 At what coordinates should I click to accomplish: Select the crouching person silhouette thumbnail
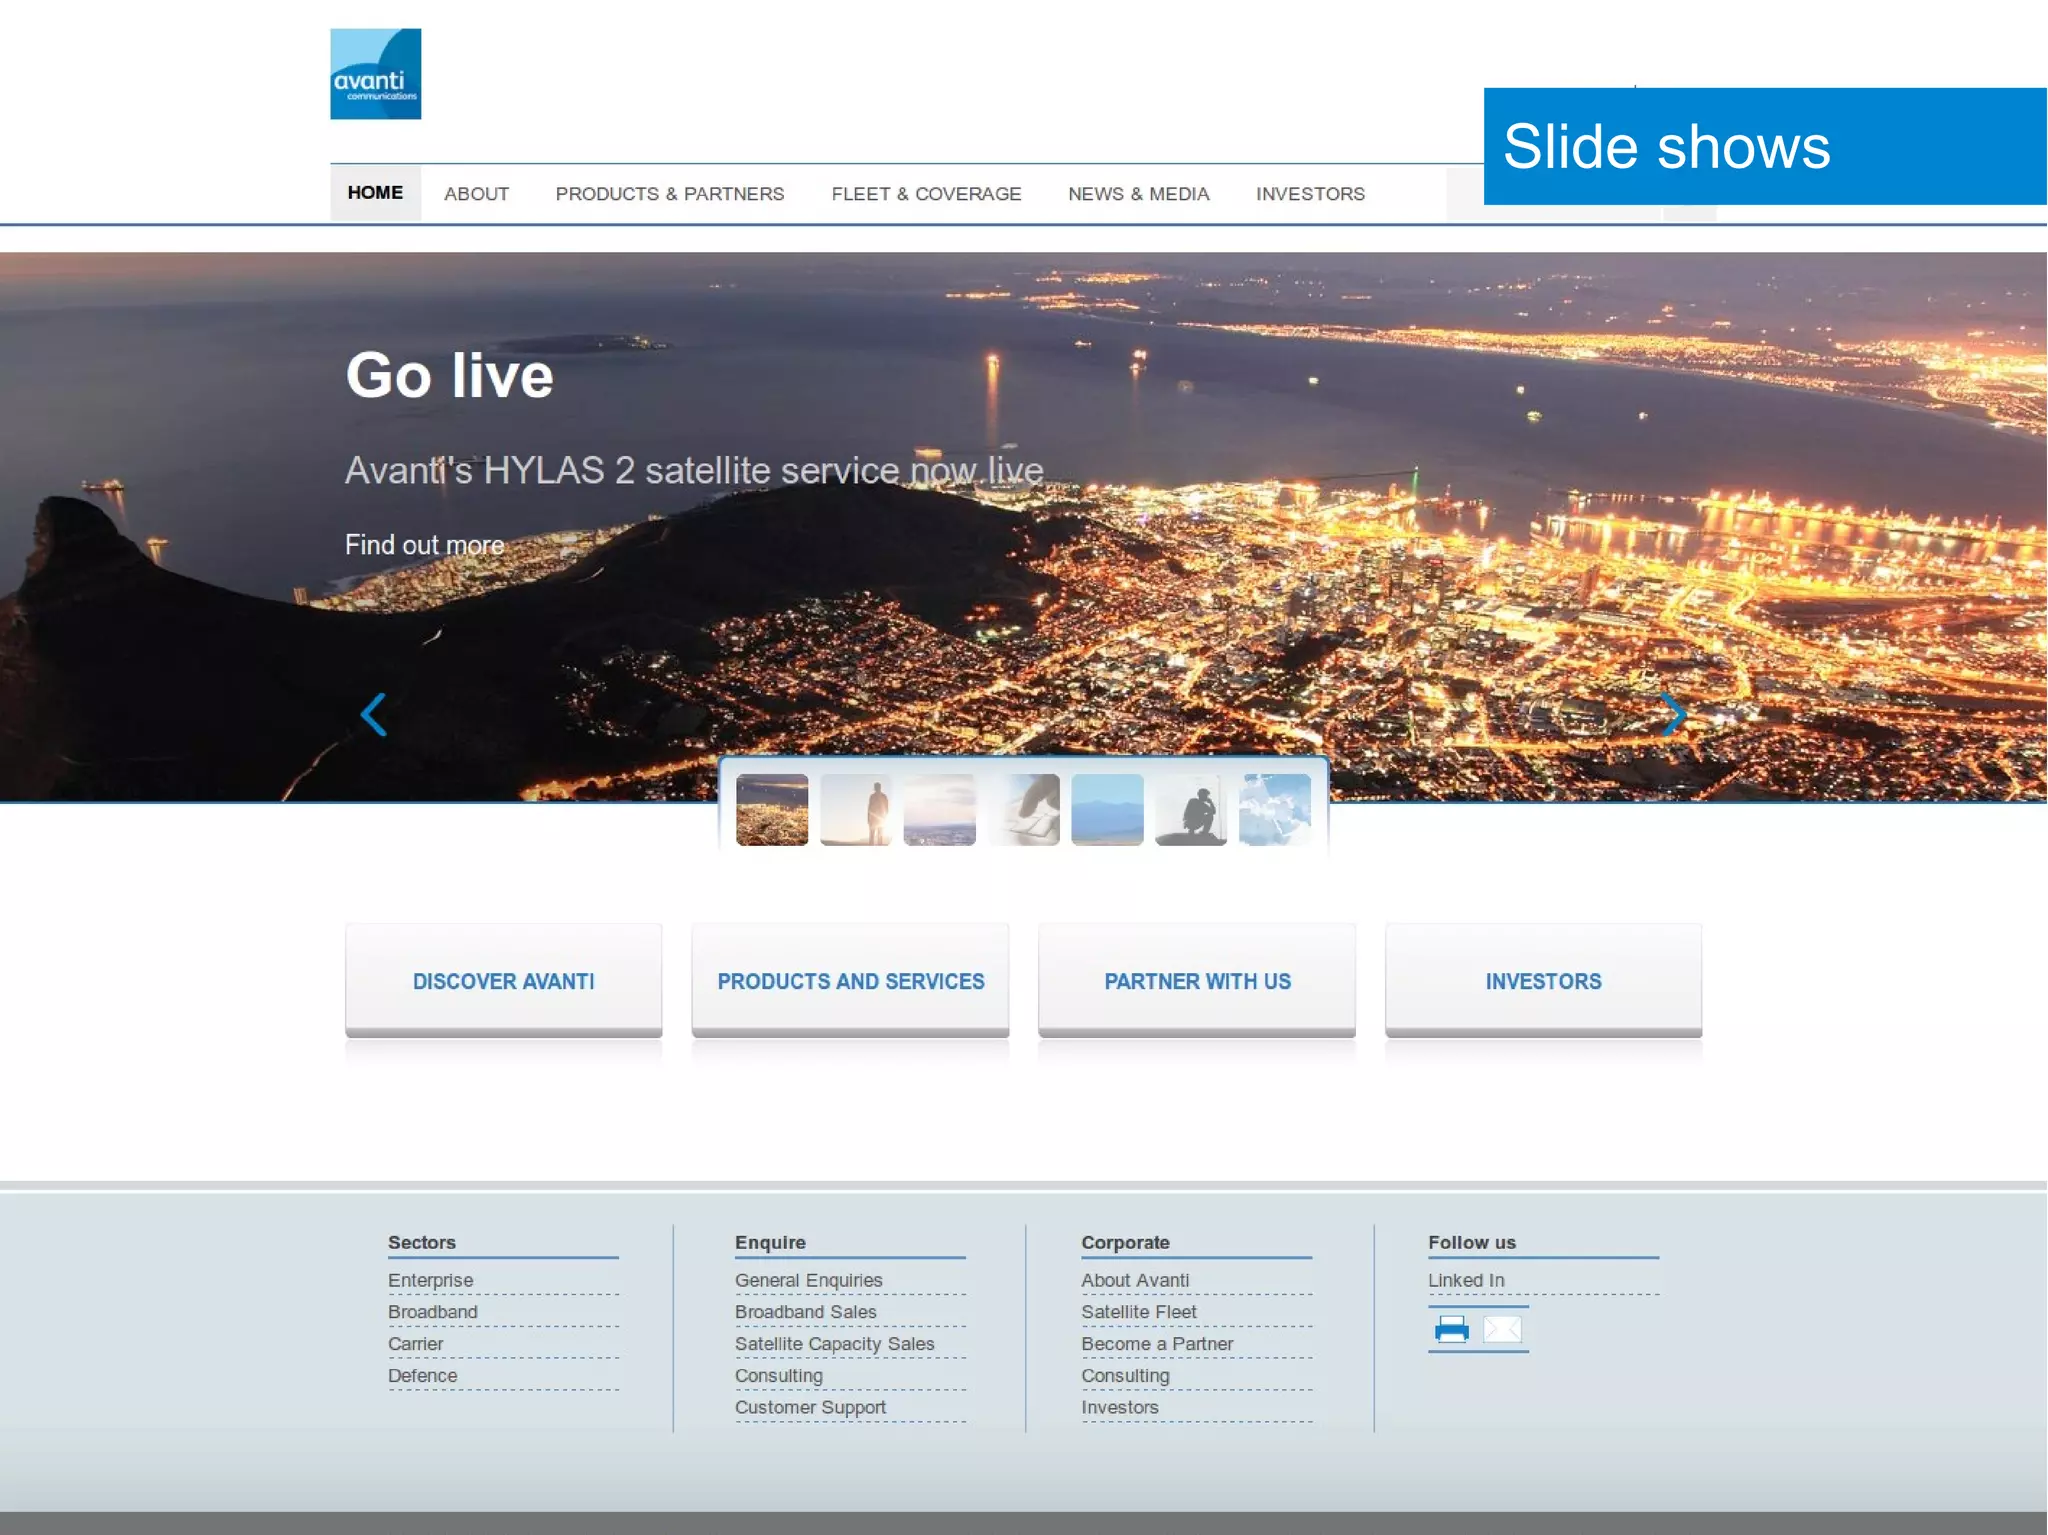coord(1190,809)
